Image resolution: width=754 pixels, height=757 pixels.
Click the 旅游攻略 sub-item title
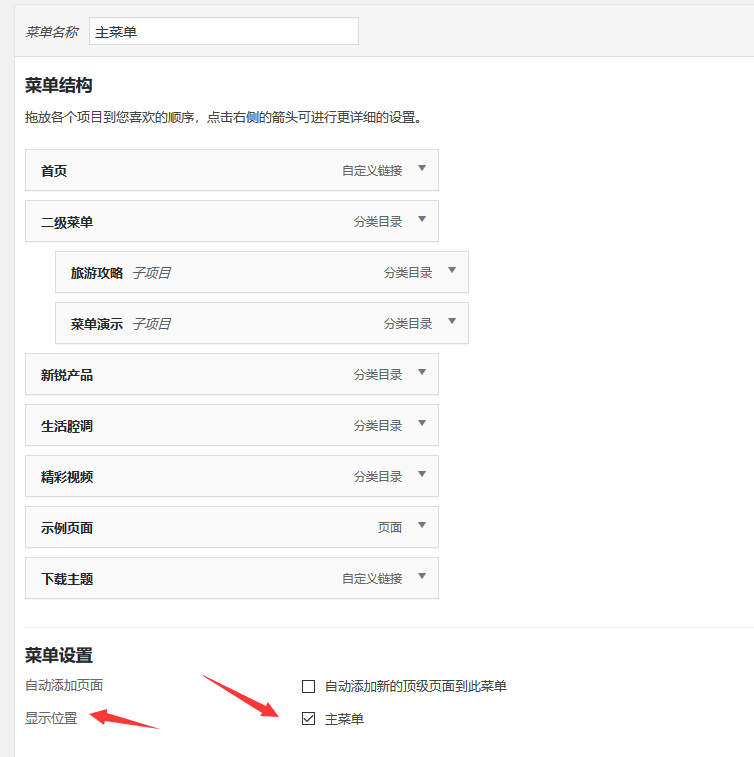97,273
